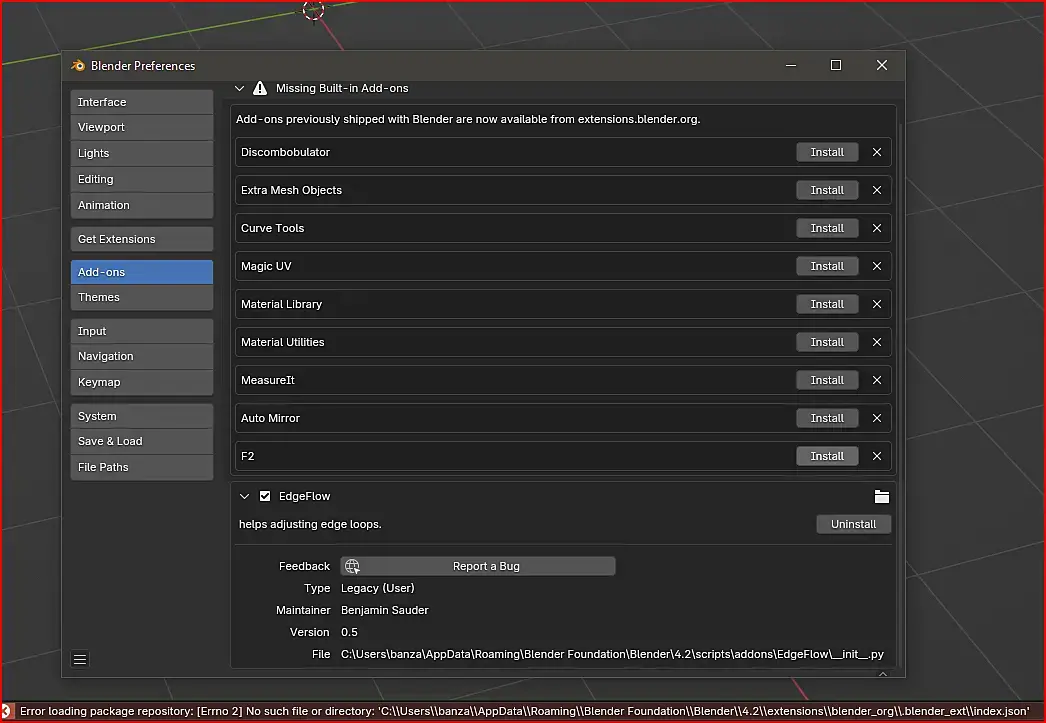Click Report a Bug button

[478, 566]
